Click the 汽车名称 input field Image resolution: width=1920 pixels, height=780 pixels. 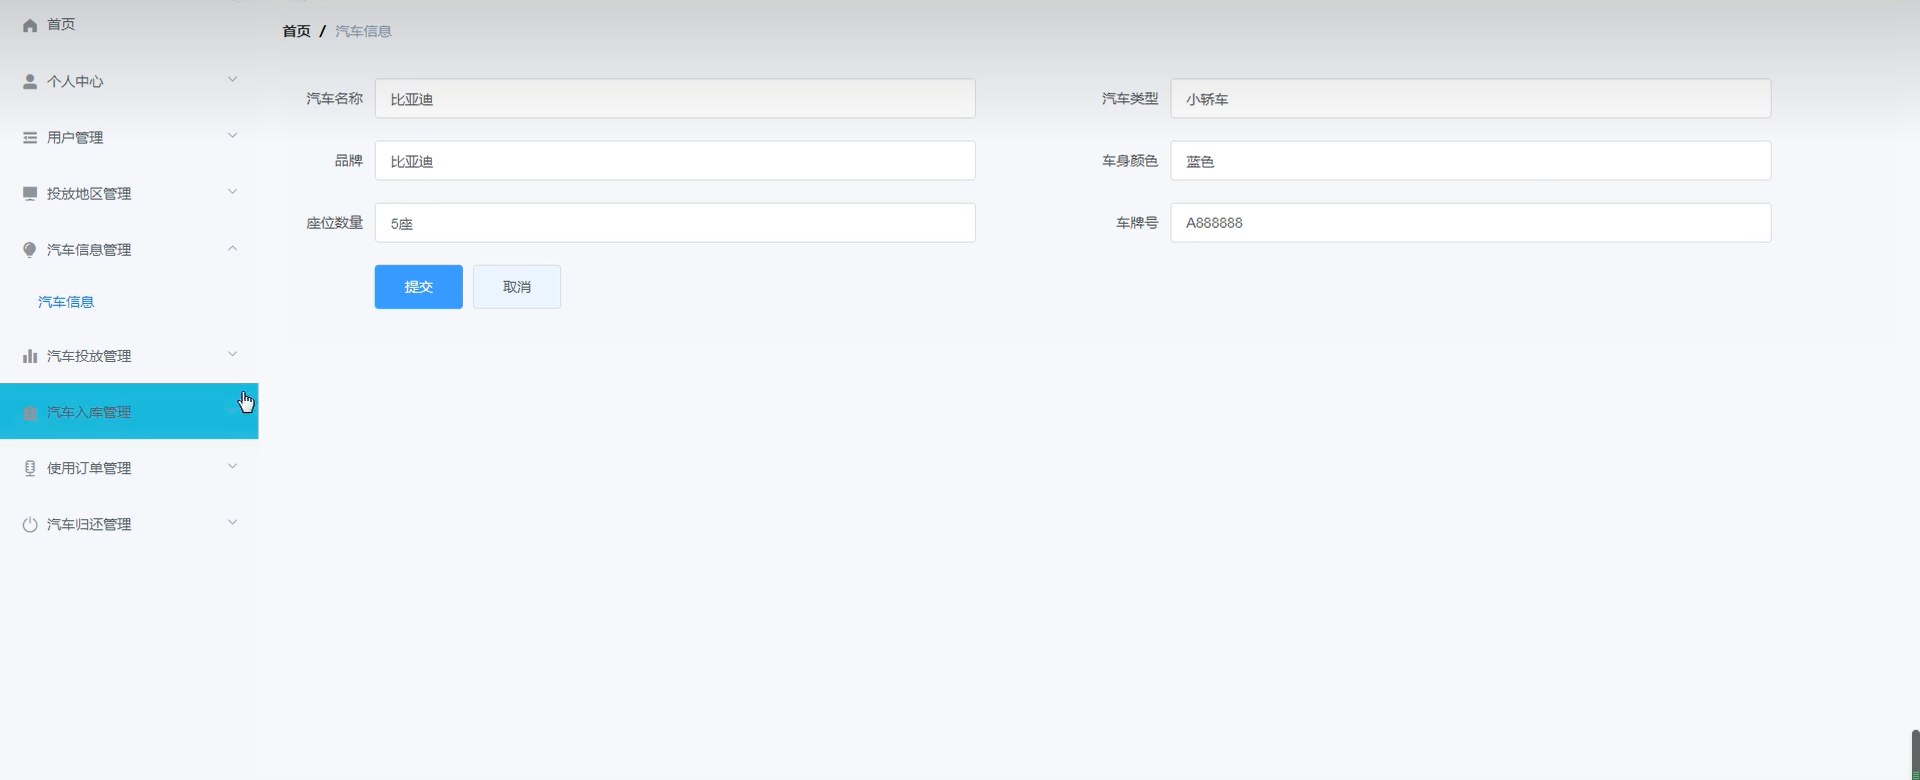[x=675, y=99]
